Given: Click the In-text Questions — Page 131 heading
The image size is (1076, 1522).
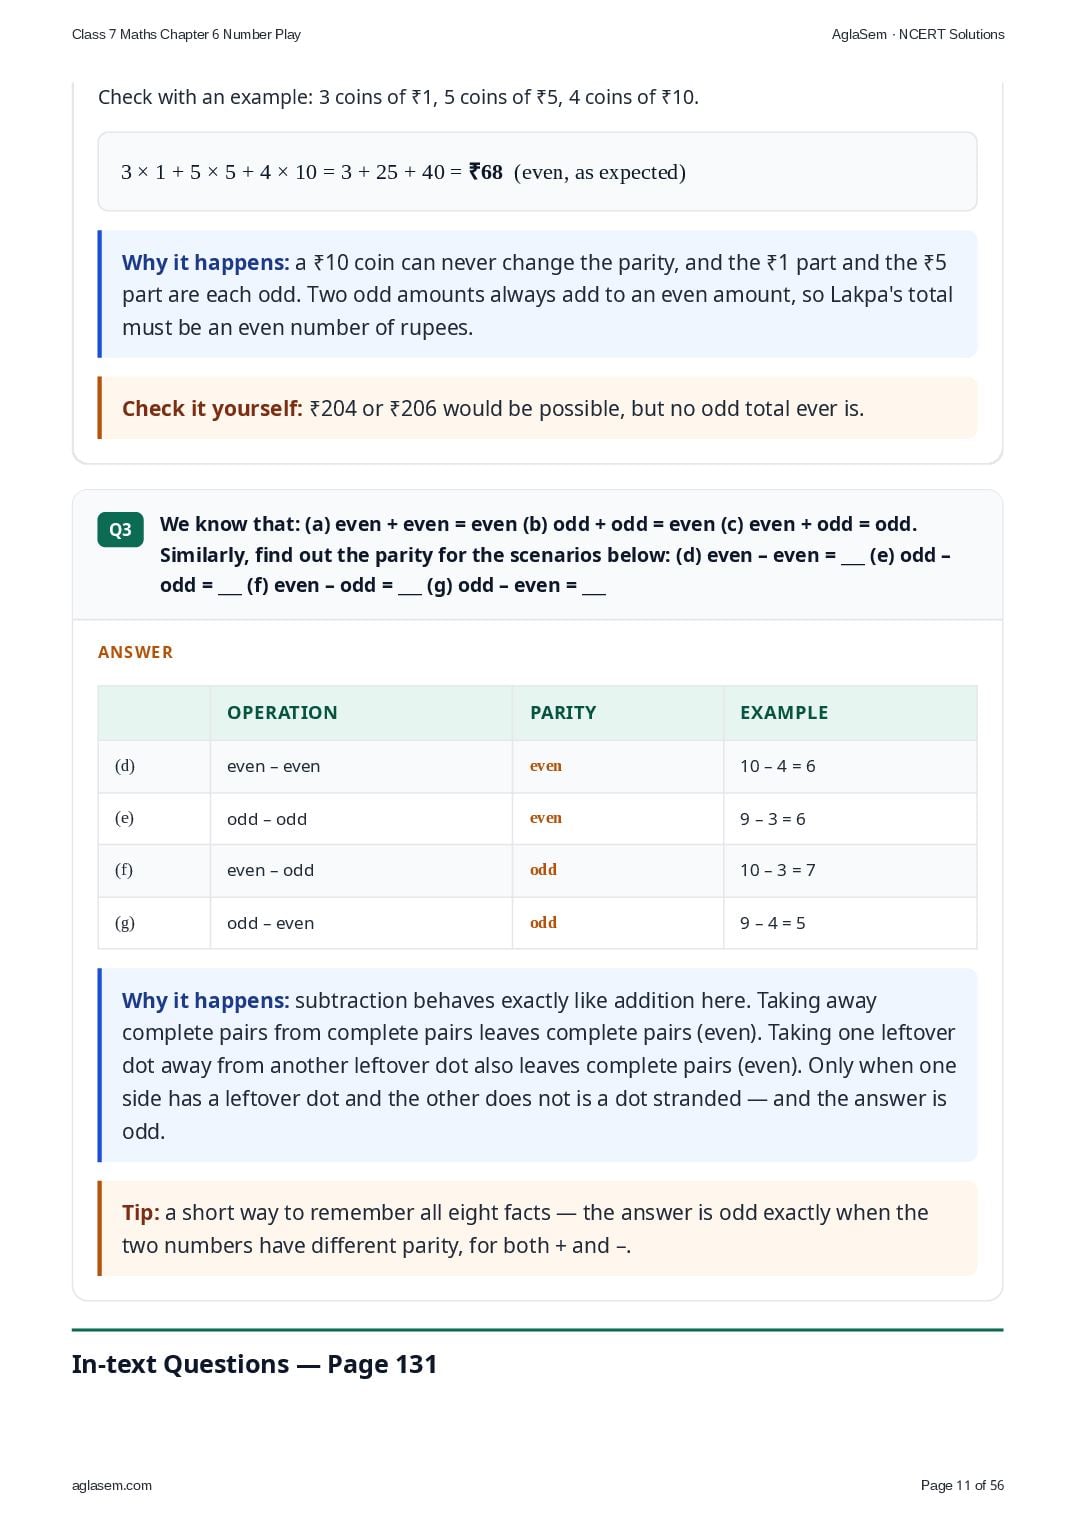Looking at the screenshot, I should click(255, 1364).
